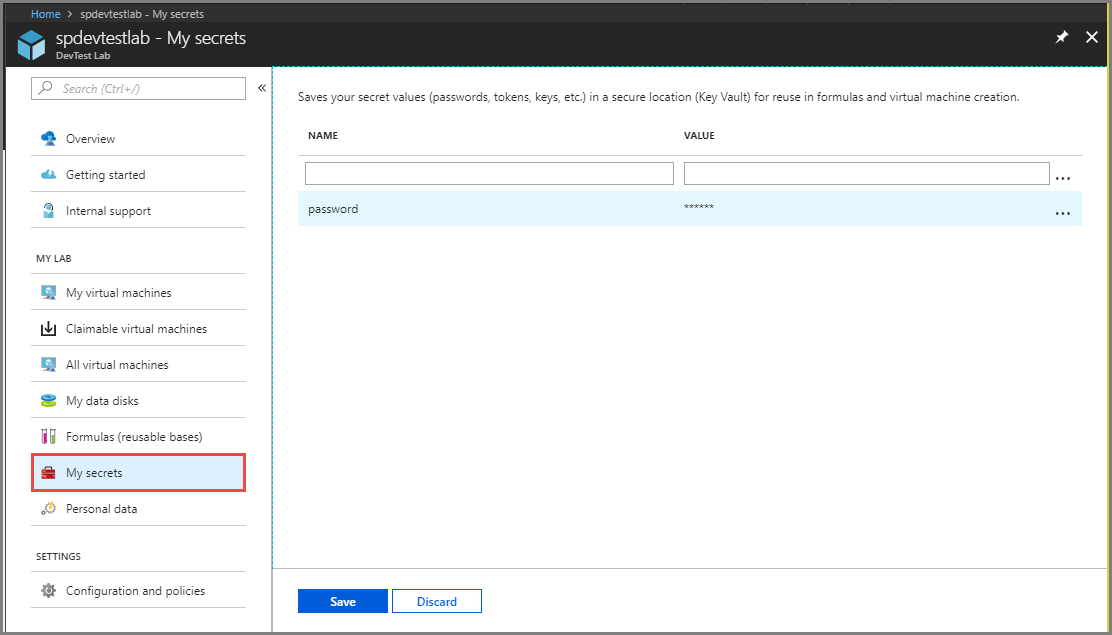Select My virtual machines in the sidebar
1112x635 pixels.
(118, 292)
